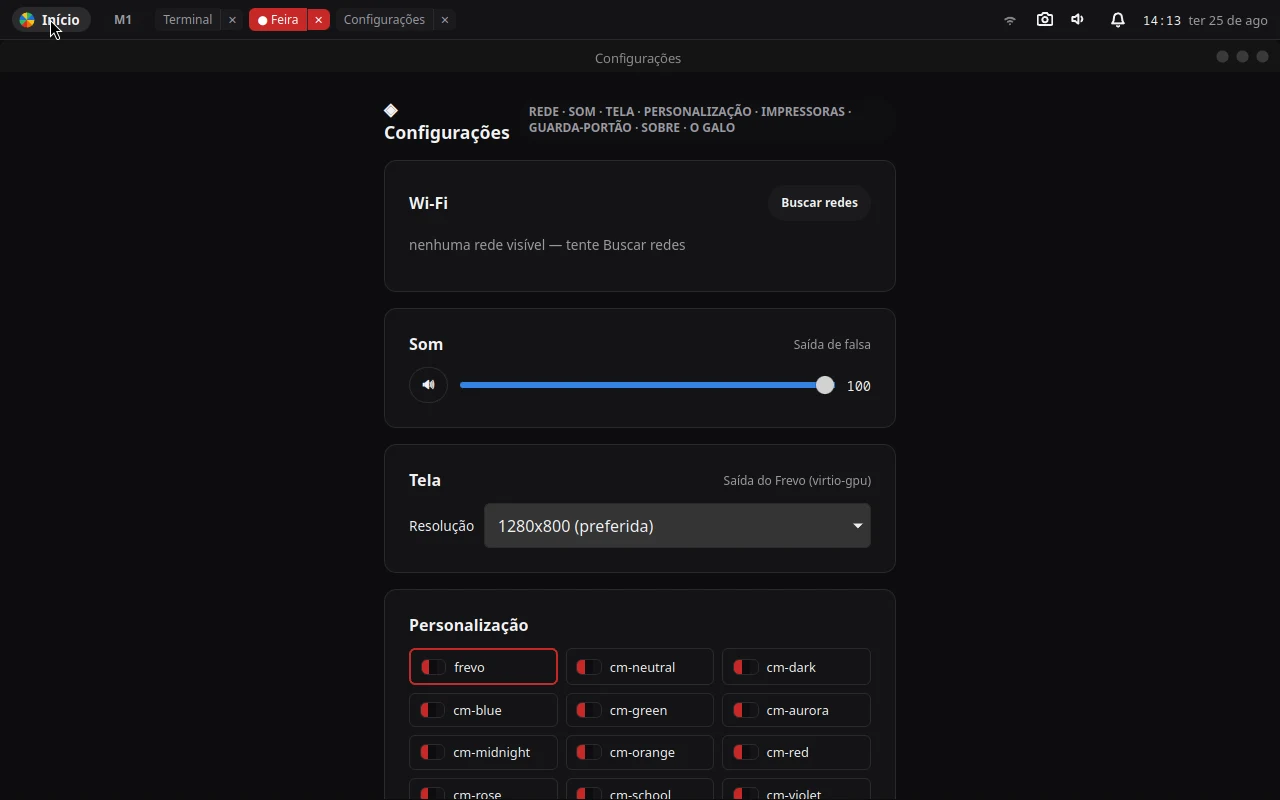Image resolution: width=1280 pixels, height=800 pixels.
Task: Click the Buscar redes button
Action: coord(819,203)
